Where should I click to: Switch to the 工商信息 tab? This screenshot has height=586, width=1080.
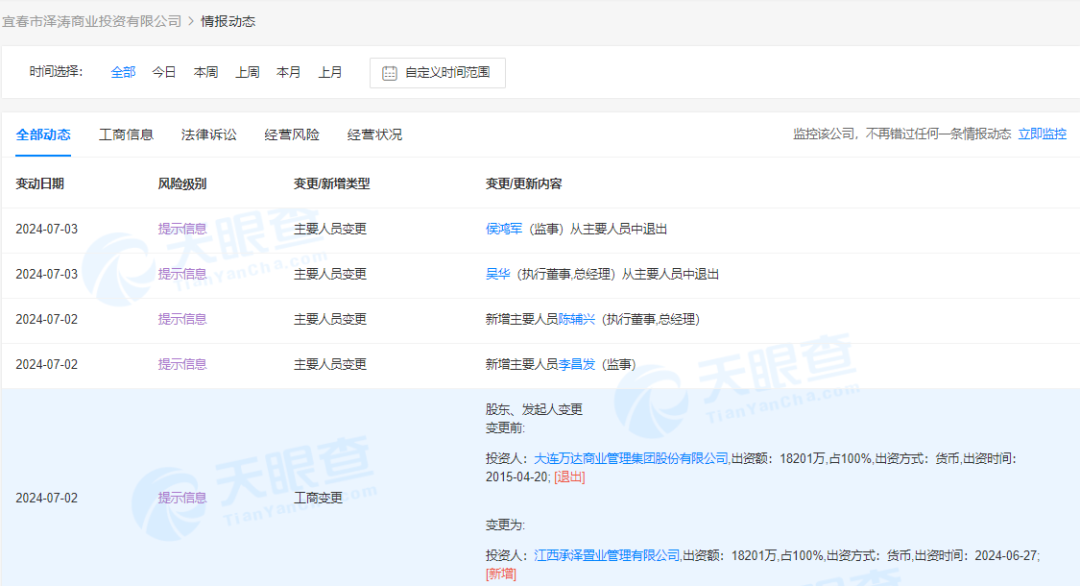click(125, 134)
